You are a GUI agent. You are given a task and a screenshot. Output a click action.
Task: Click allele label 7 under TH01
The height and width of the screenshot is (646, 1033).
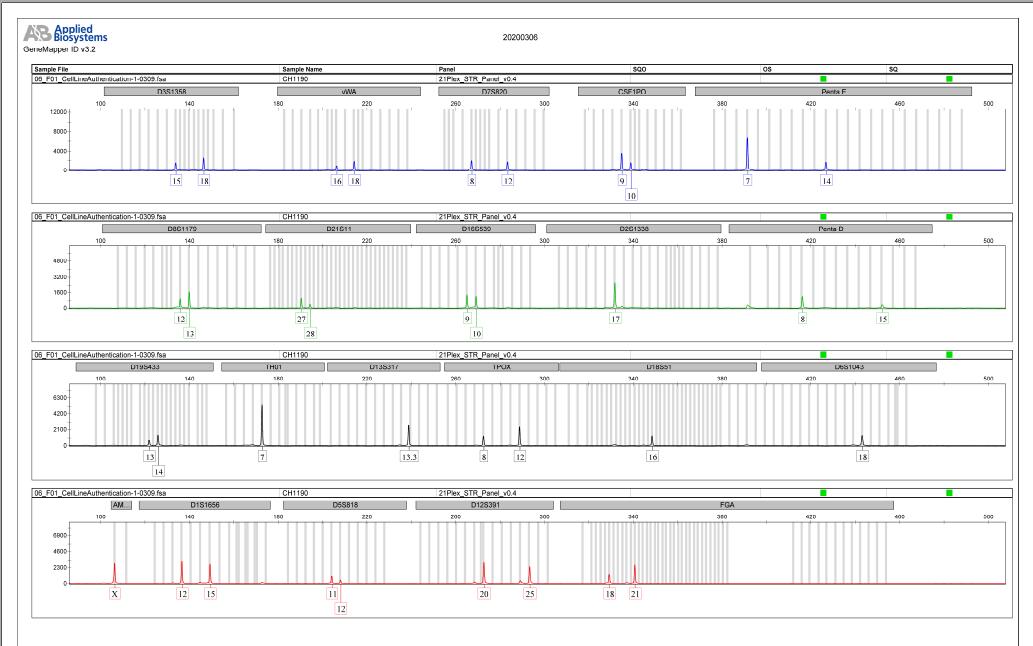point(262,456)
